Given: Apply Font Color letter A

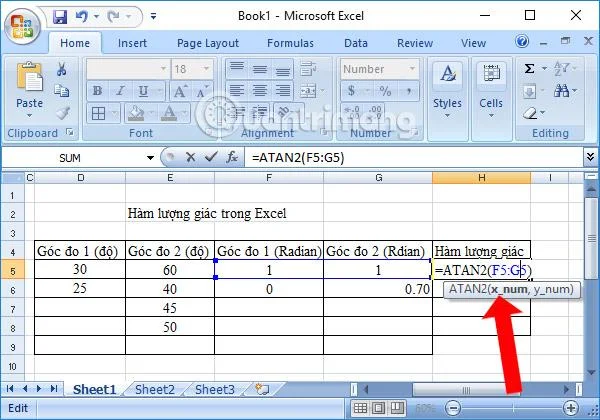Looking at the screenshot, I should pyautogui.click(x=169, y=113).
